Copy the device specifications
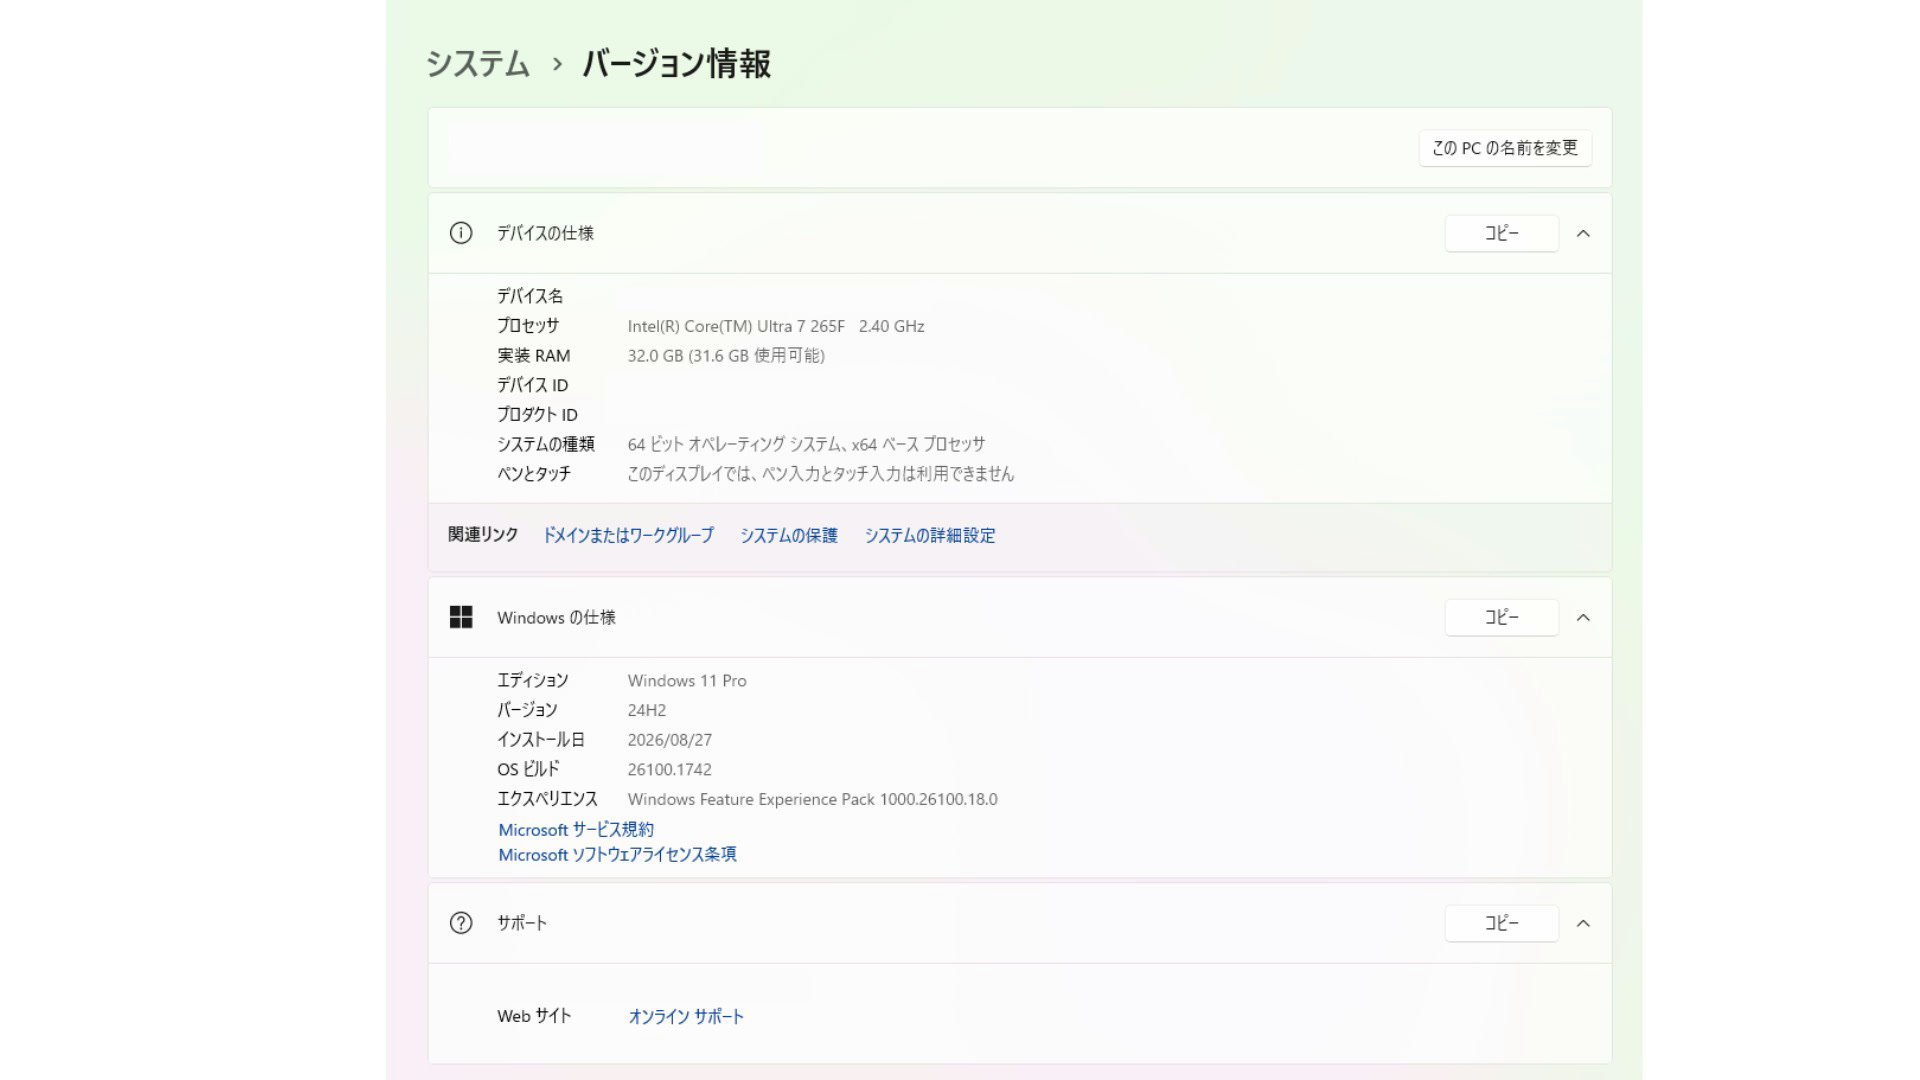This screenshot has width=1920, height=1080. (1501, 233)
